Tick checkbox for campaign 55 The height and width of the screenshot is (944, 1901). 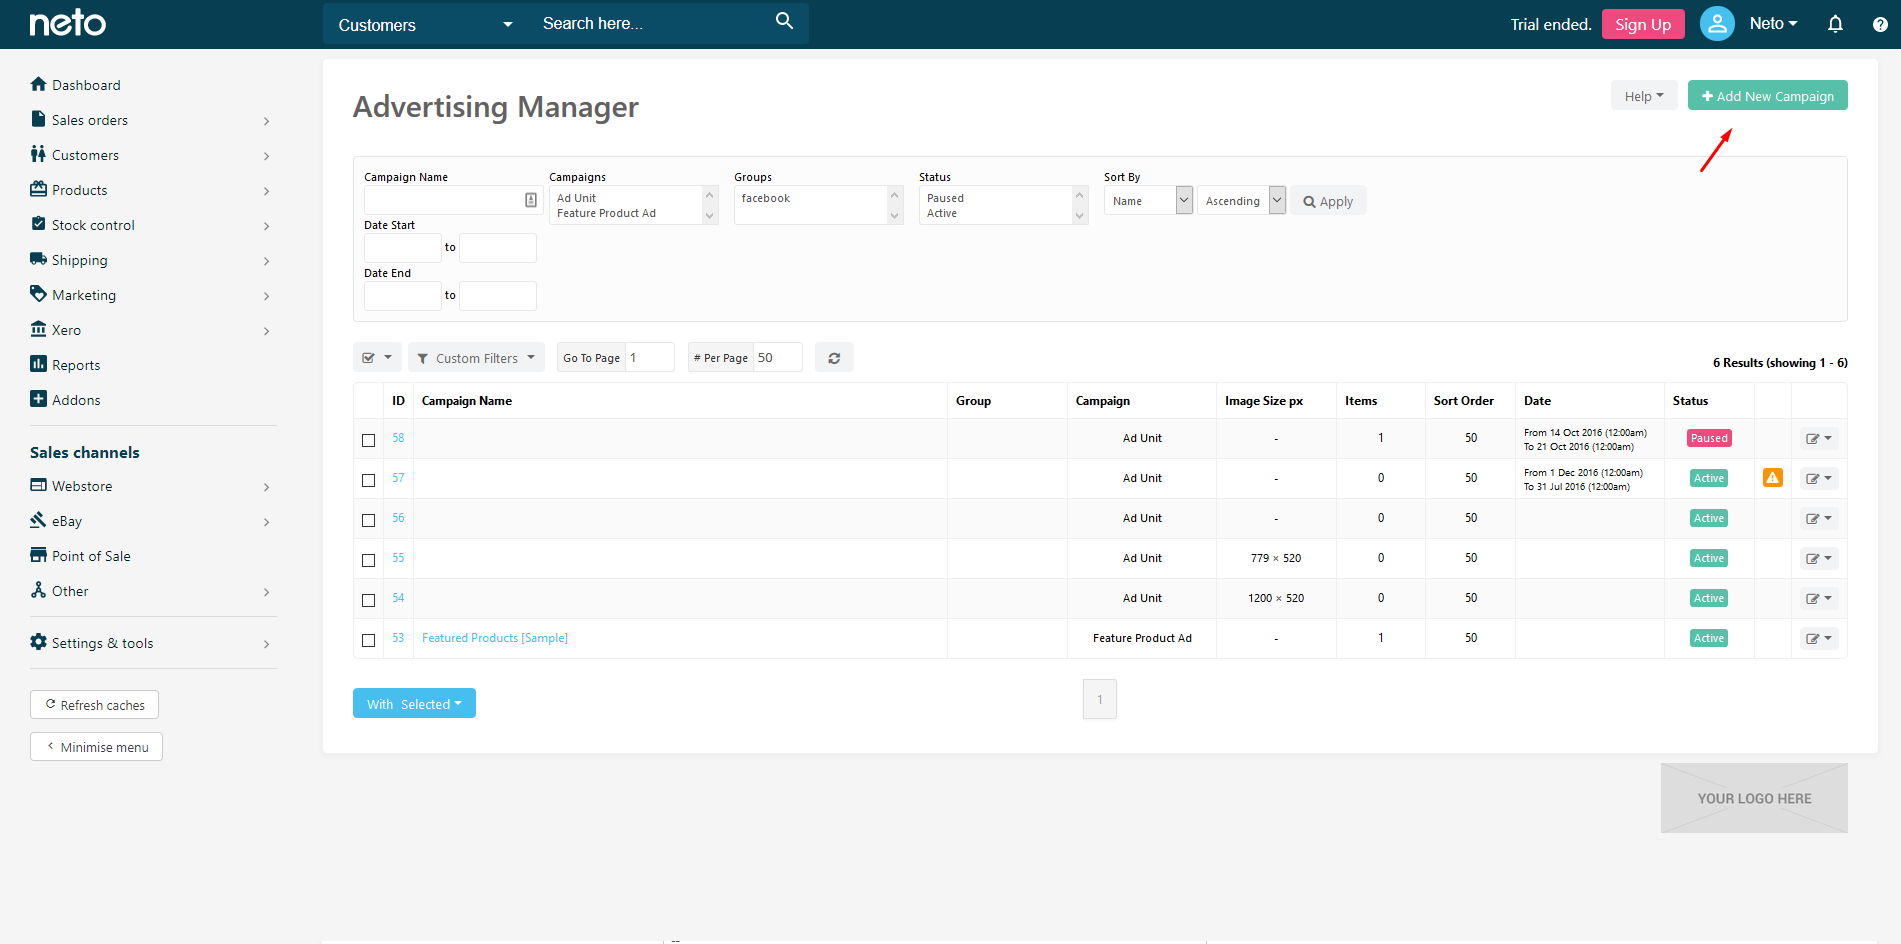click(368, 560)
